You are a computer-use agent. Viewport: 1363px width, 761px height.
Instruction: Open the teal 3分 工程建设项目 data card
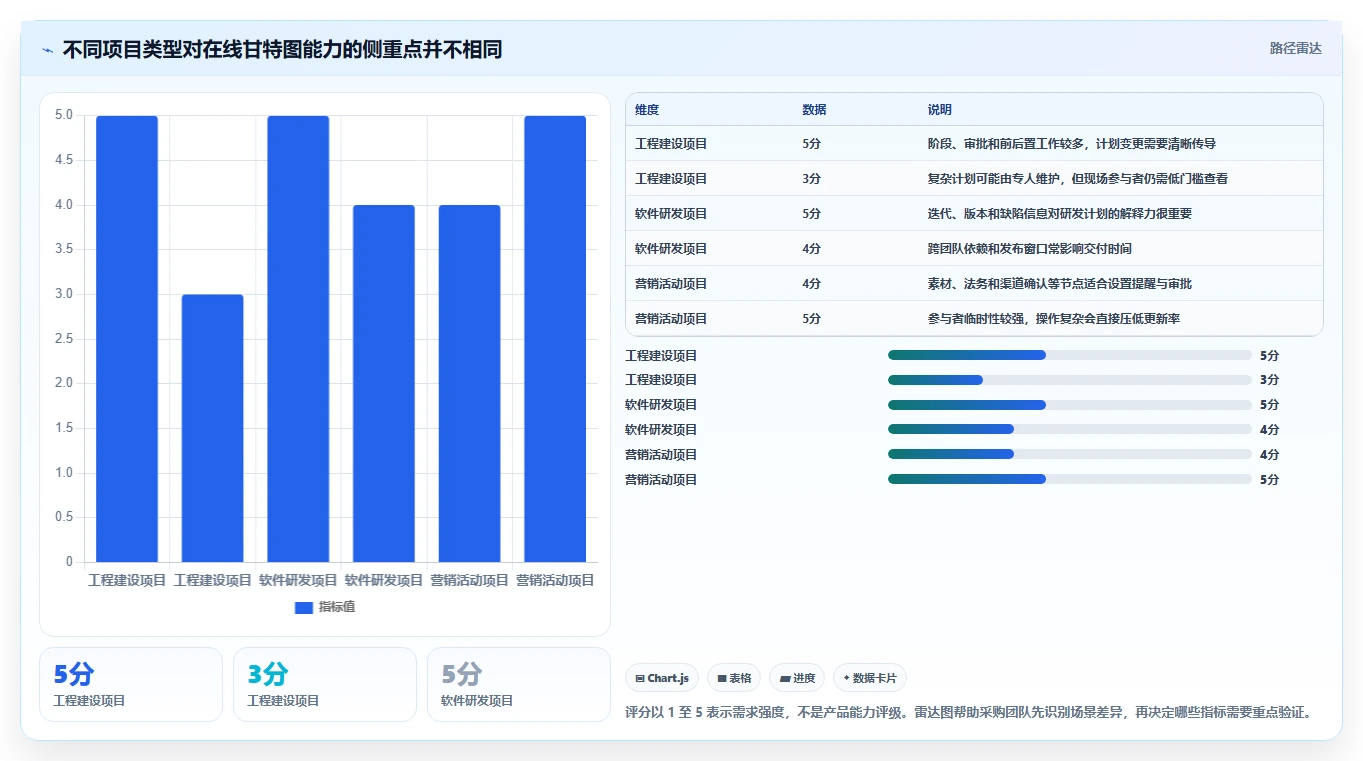click(325, 685)
